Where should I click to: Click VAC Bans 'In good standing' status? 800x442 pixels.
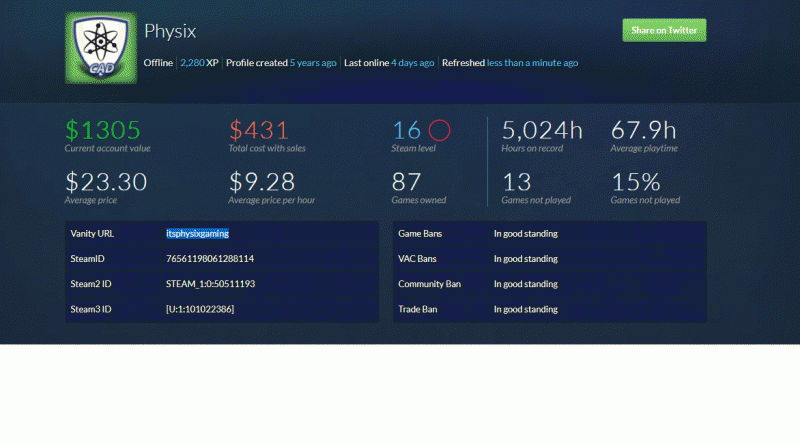tap(526, 259)
